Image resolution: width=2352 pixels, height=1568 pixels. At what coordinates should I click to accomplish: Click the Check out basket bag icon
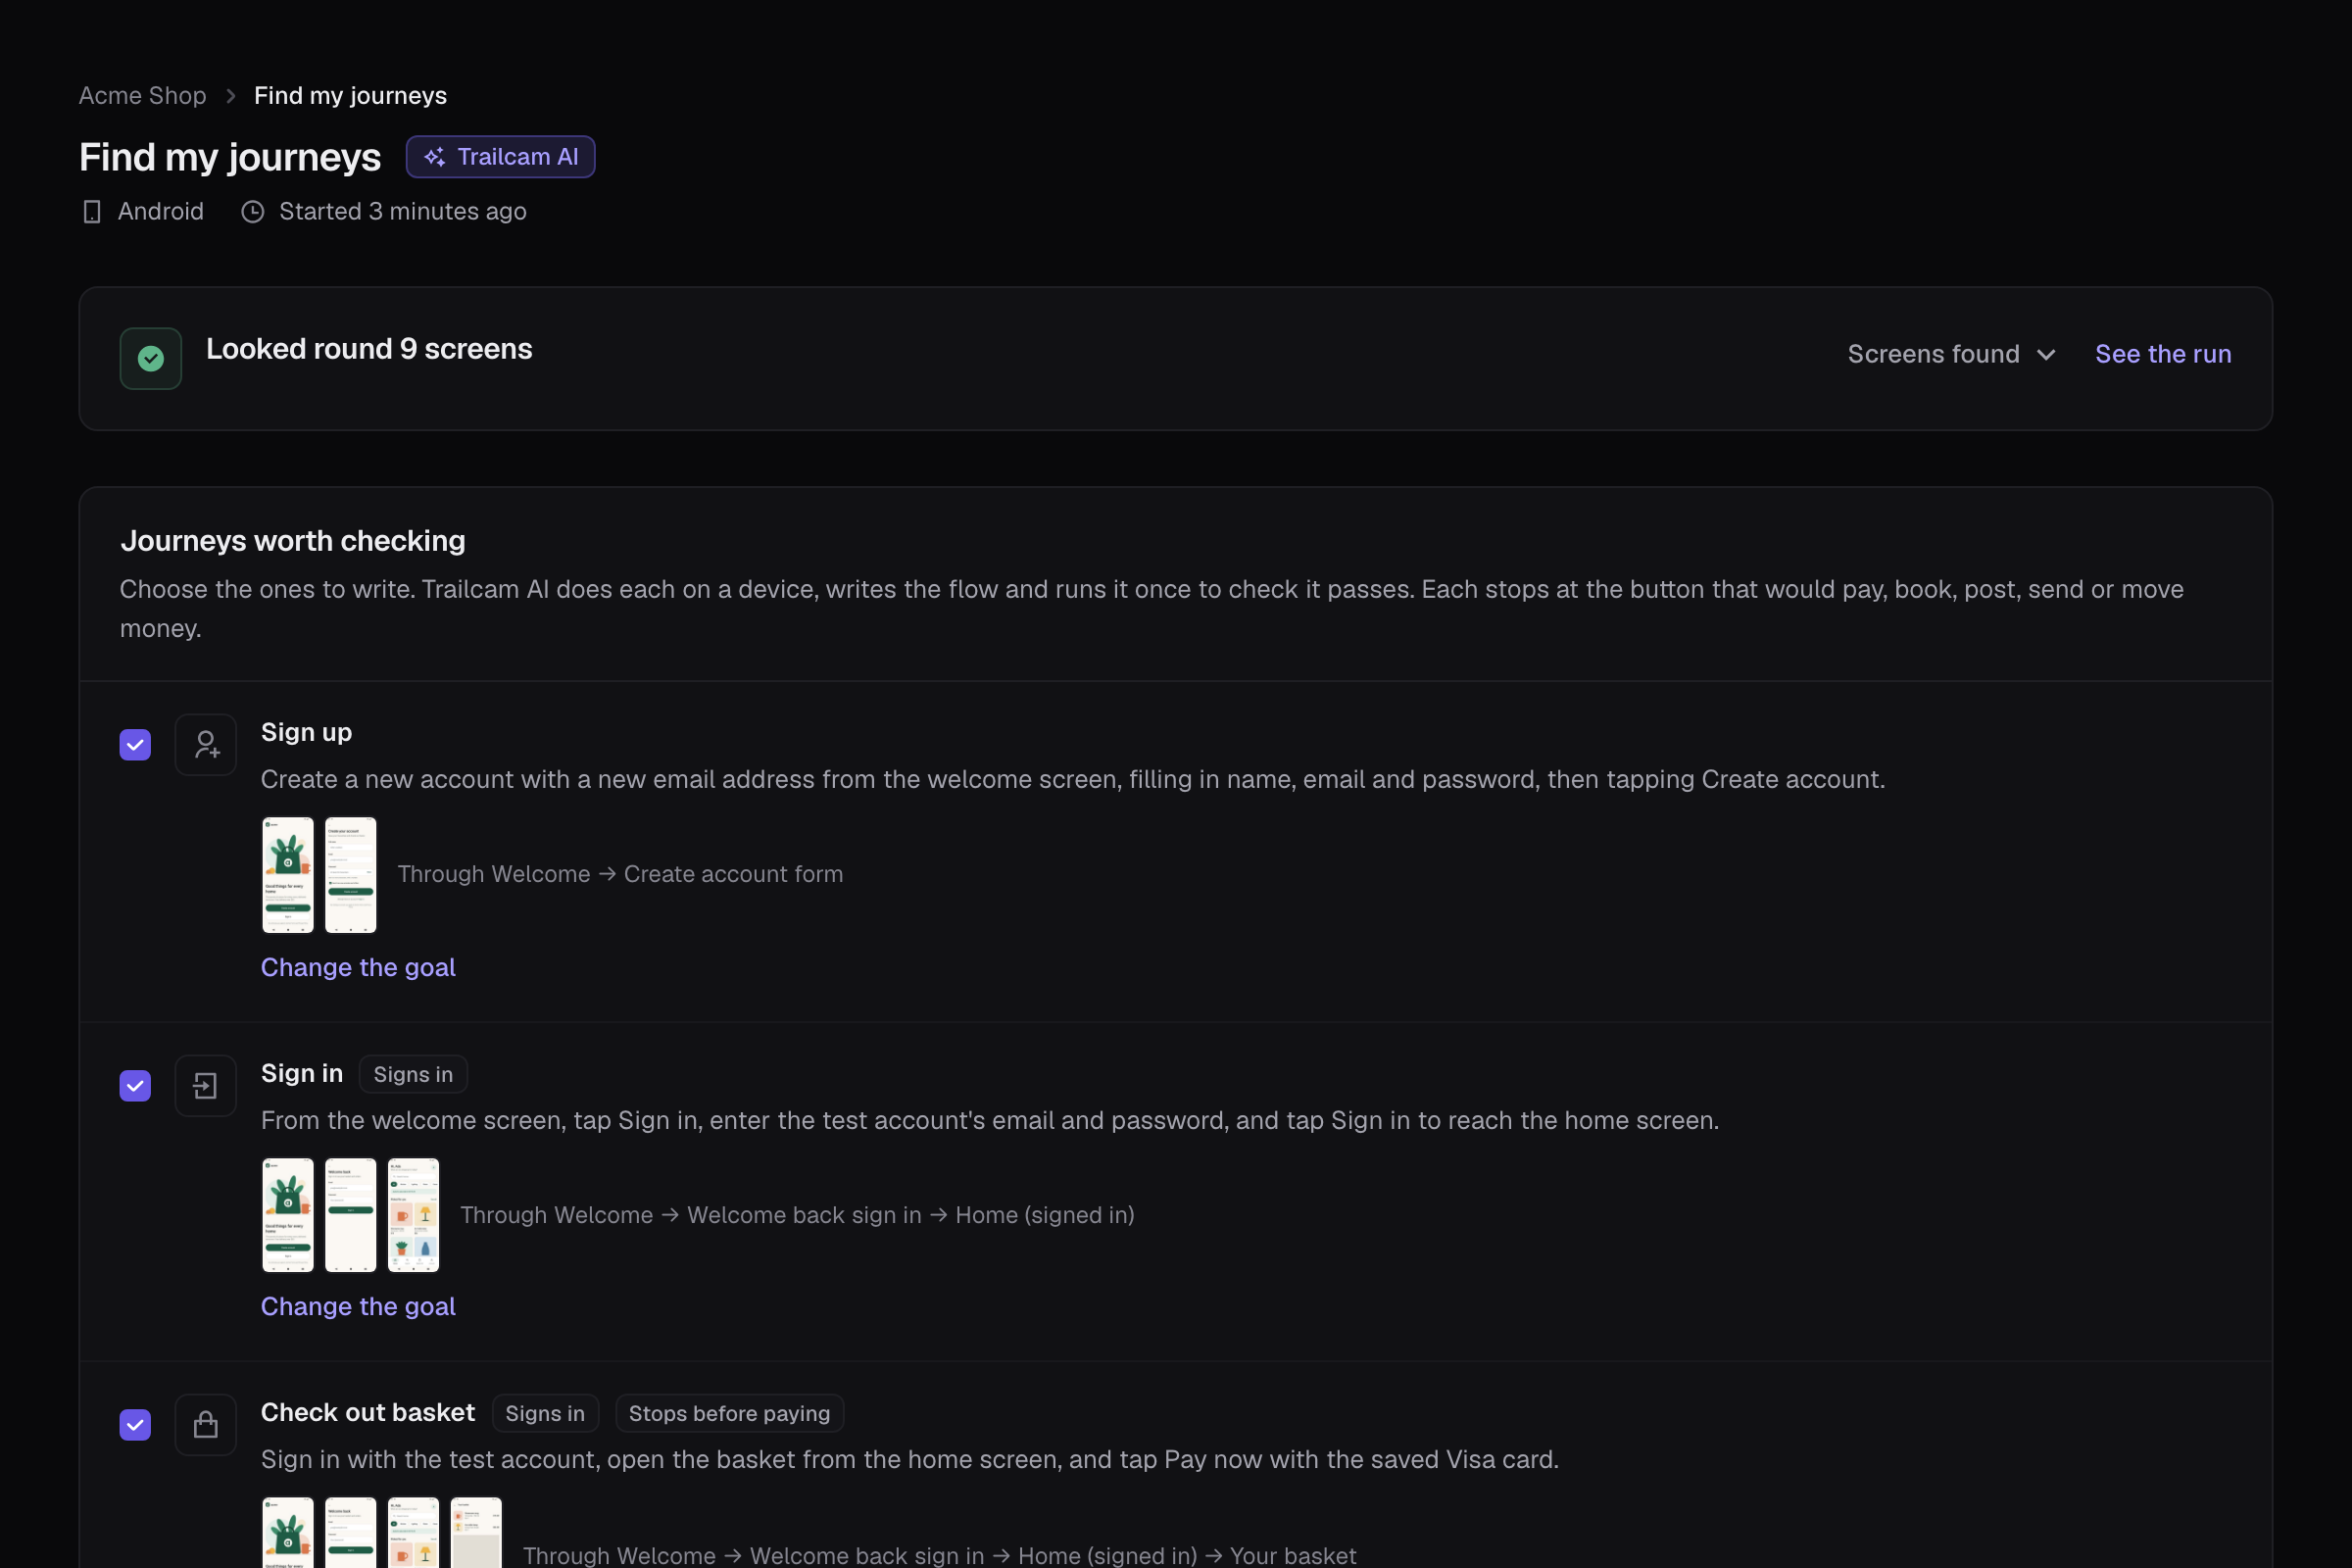(x=206, y=1425)
